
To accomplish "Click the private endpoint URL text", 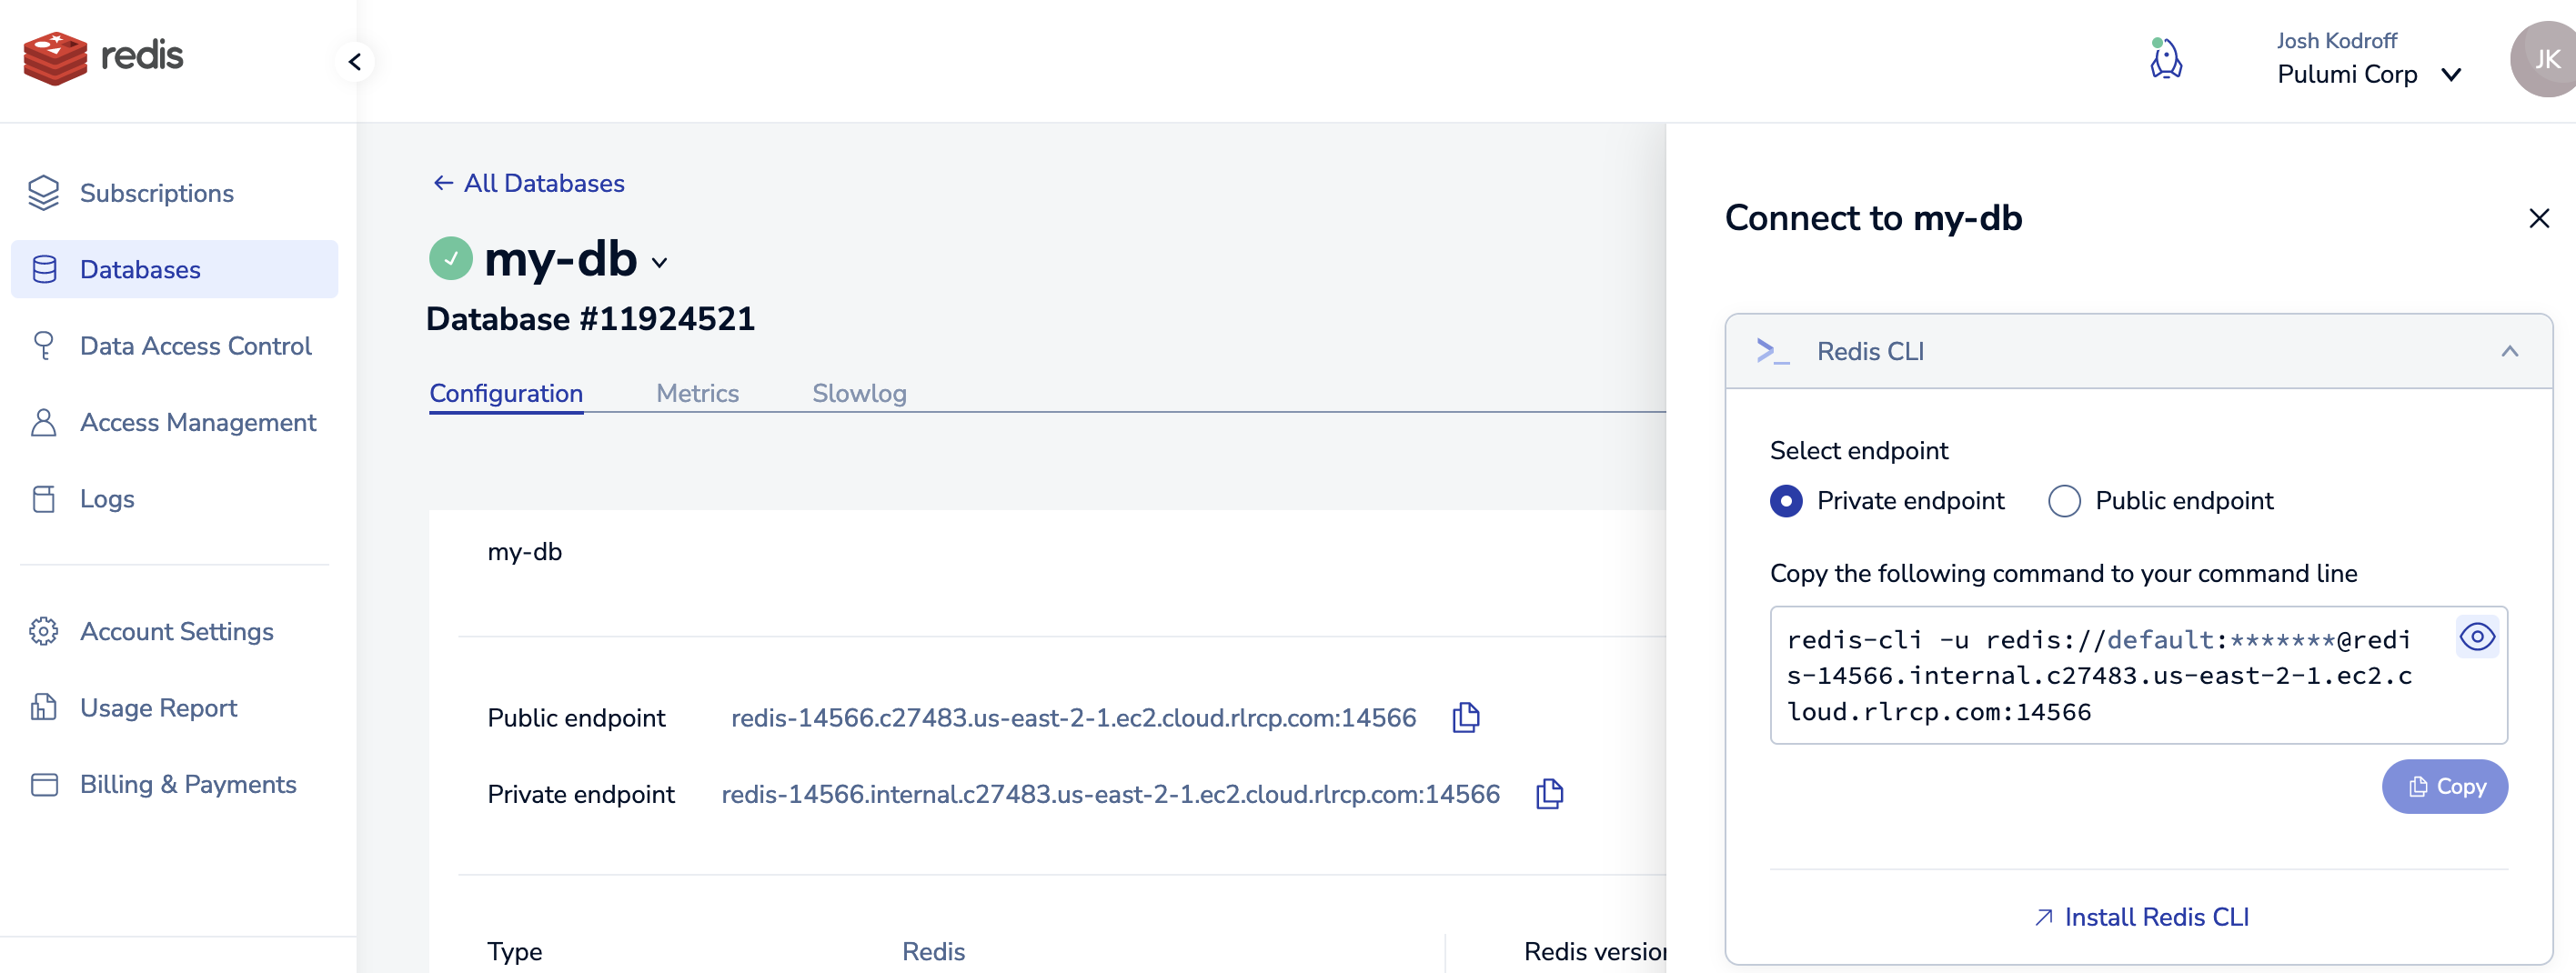I will 1110,794.
